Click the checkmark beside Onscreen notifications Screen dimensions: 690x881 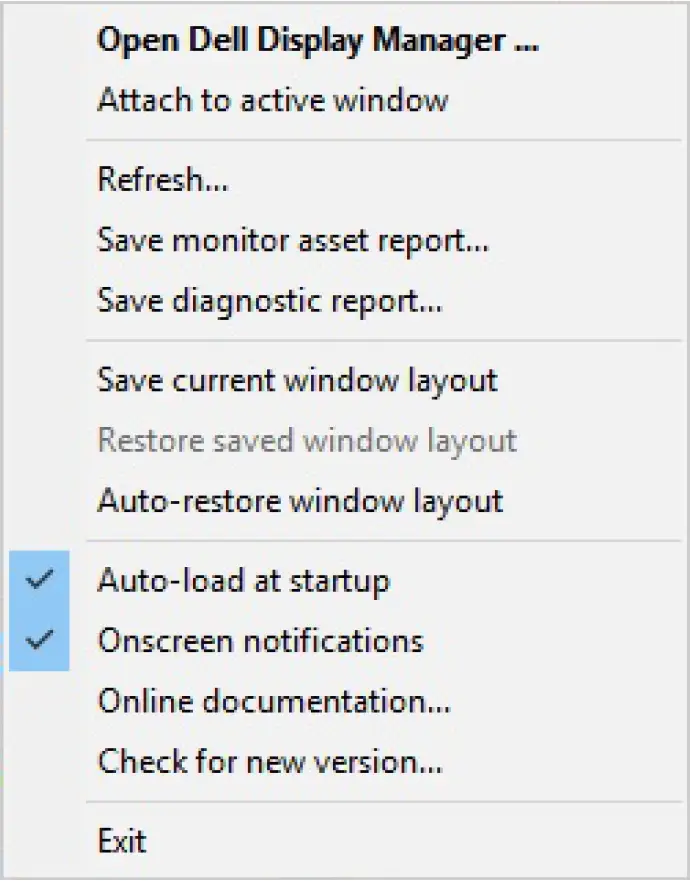coord(39,640)
